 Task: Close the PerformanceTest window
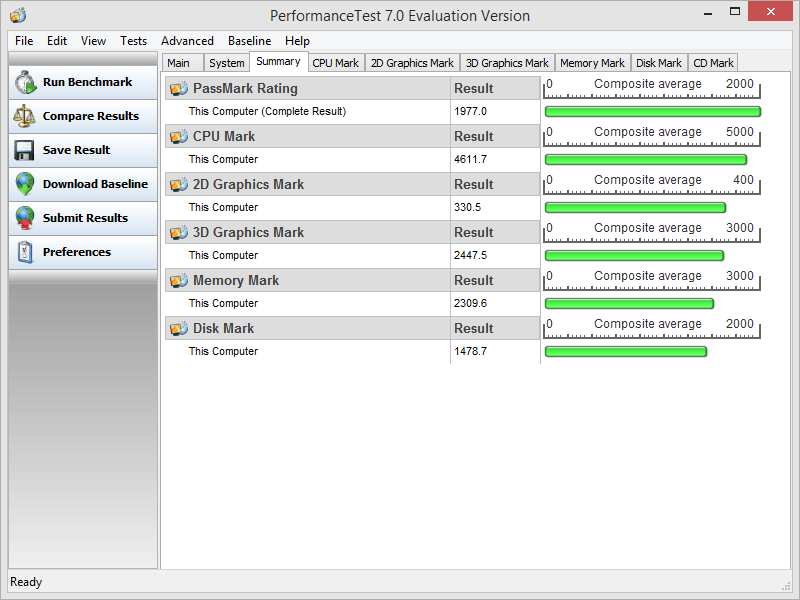770,11
